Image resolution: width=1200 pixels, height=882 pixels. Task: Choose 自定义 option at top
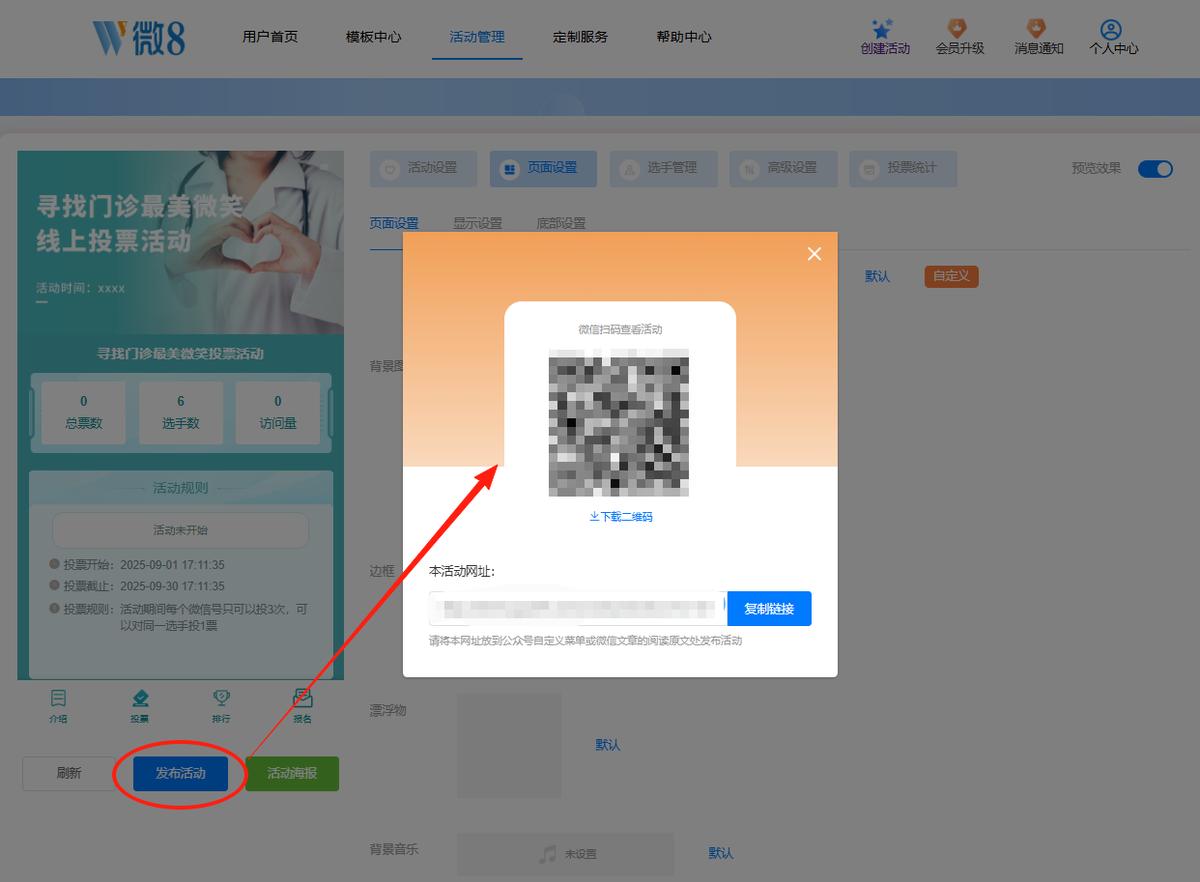(951, 276)
